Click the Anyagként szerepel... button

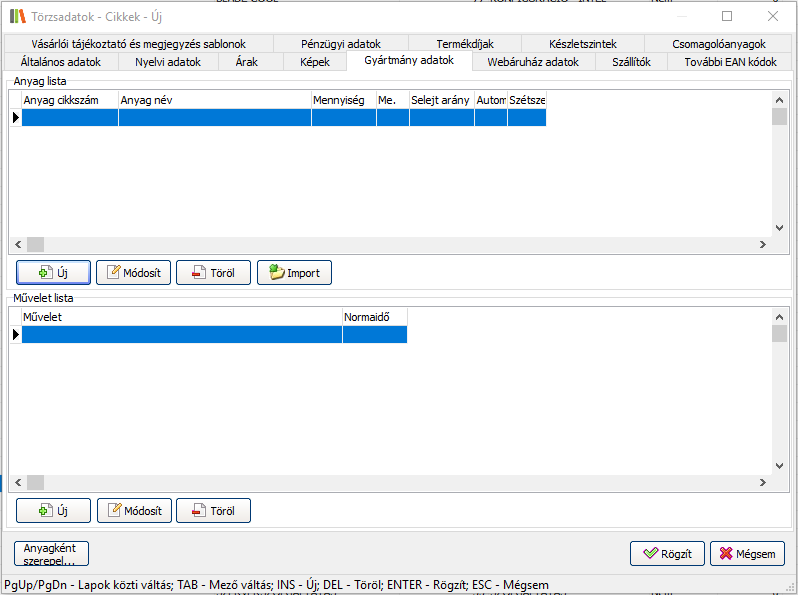pyautogui.click(x=51, y=553)
